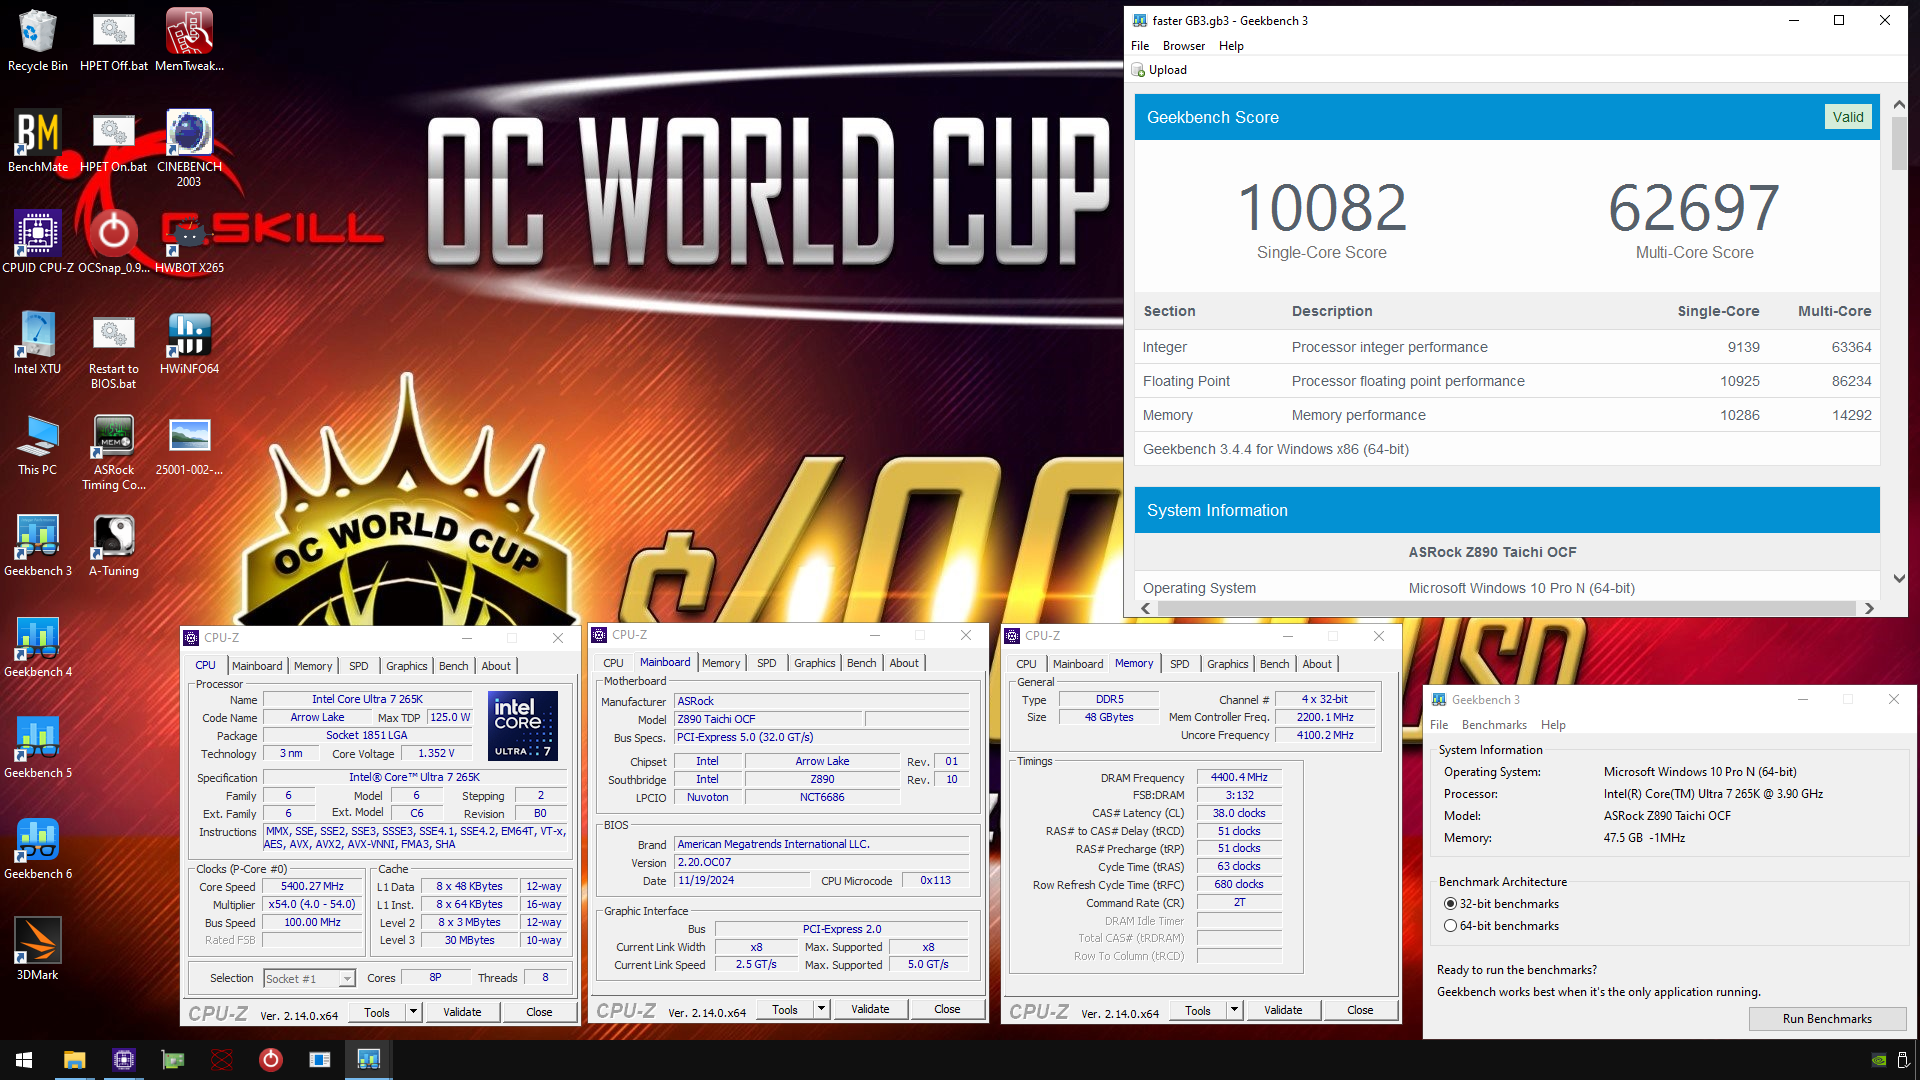Click the Core Speed value field
This screenshot has width=1920, height=1080.
[312, 887]
